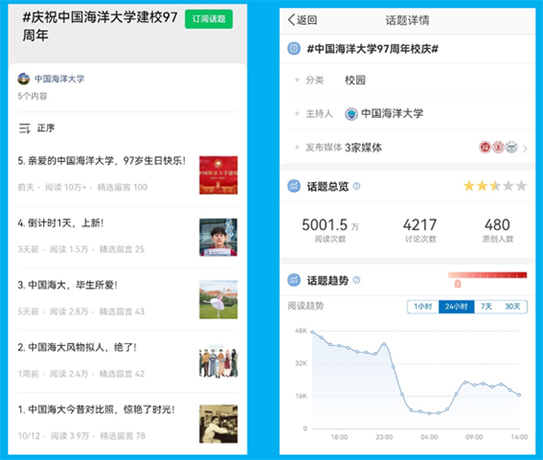Switch the trend range to 30天
The image size is (543, 460).
[513, 307]
